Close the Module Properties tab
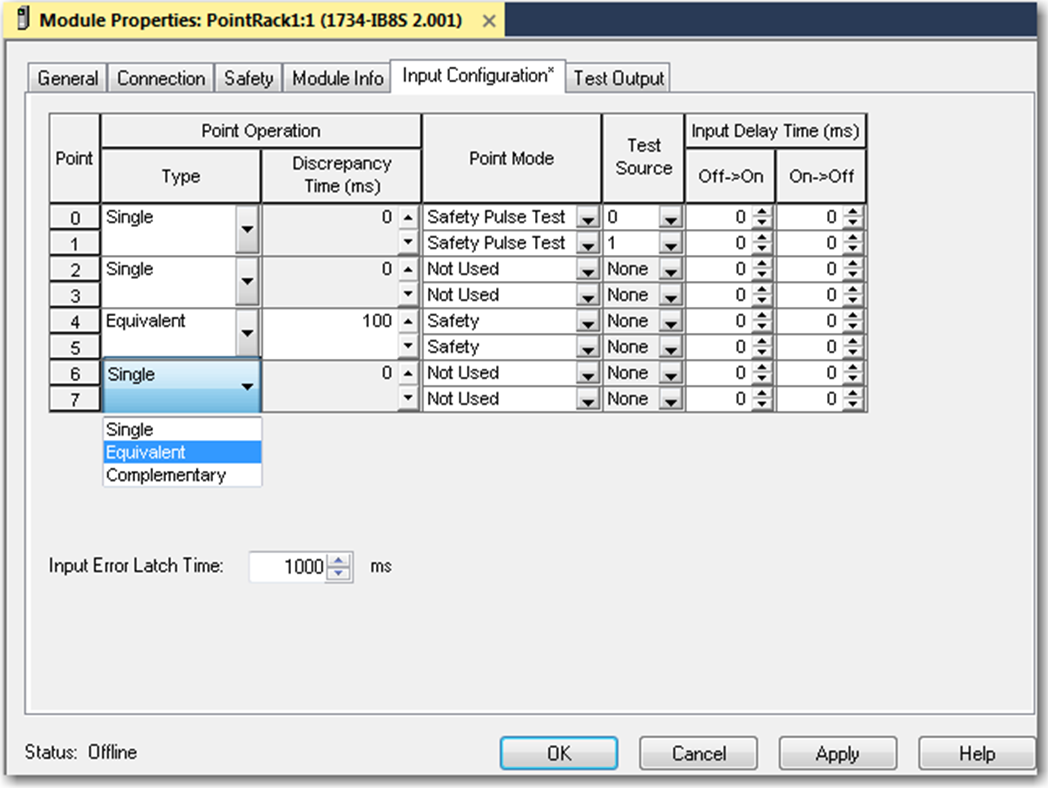 [489, 20]
